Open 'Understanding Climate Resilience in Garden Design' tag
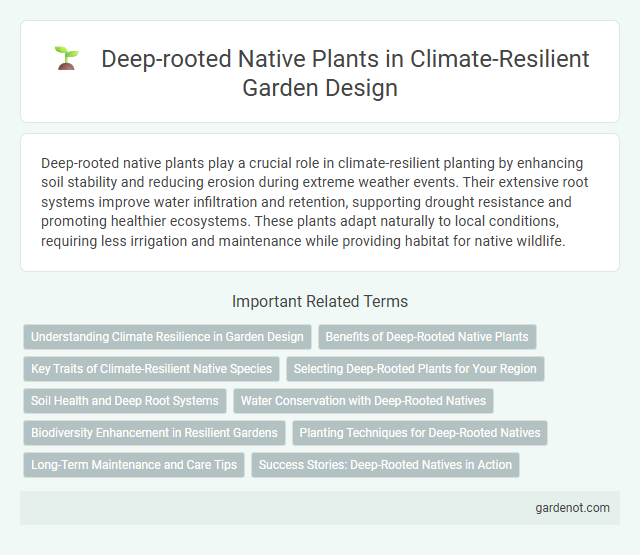This screenshot has width=640, height=555. pyautogui.click(x=167, y=337)
